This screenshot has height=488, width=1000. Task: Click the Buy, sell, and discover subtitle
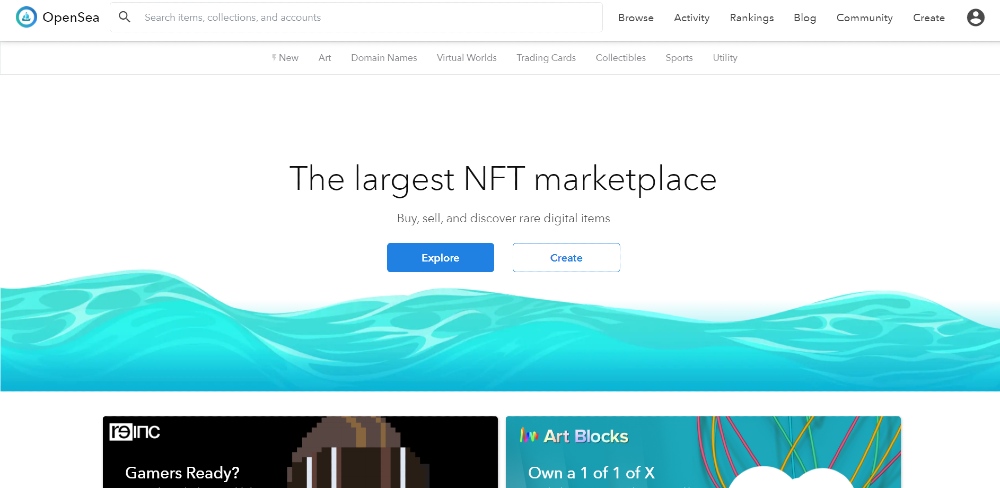503,218
